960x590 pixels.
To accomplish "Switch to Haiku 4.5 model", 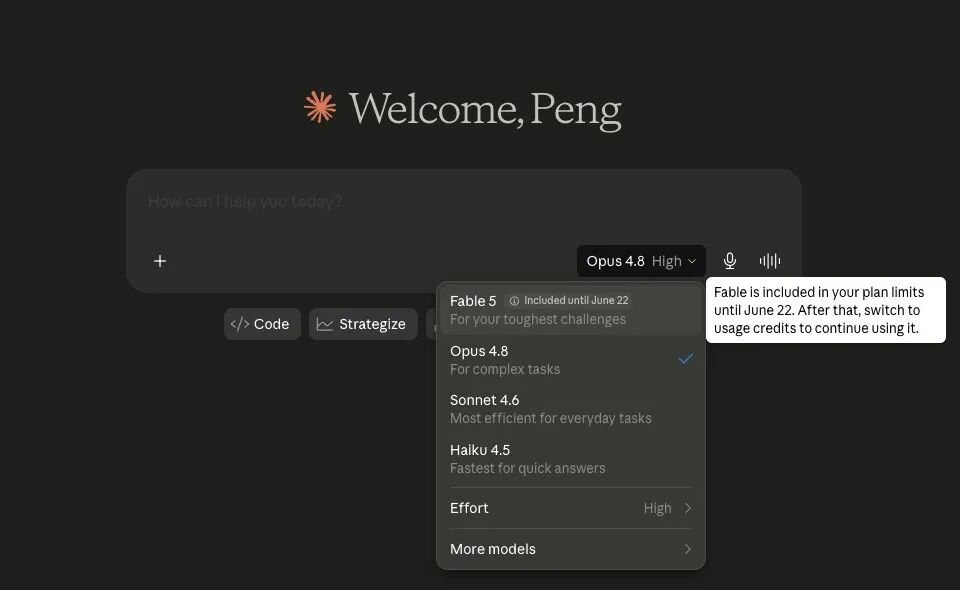I will pyautogui.click(x=571, y=459).
